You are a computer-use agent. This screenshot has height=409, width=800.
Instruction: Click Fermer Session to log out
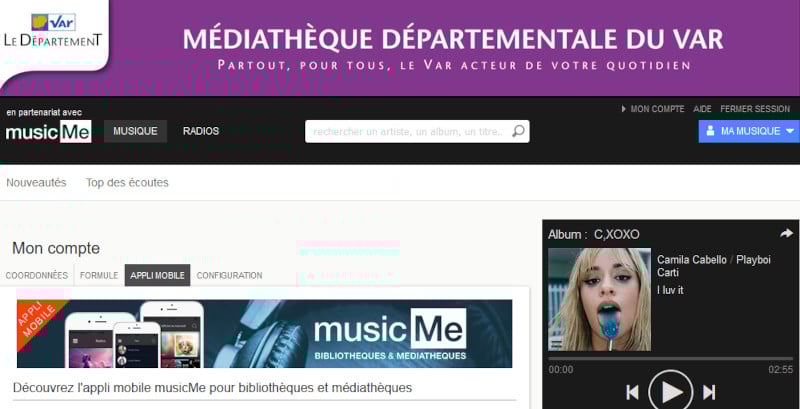[x=755, y=109]
